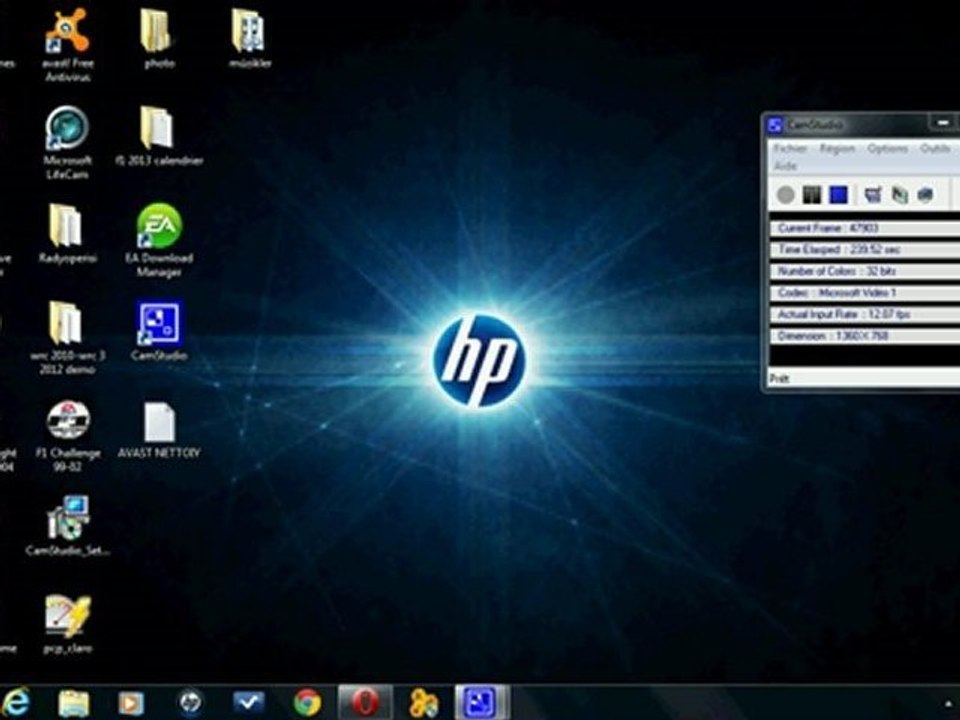
Task: Select the AVAST NETTOIY file icon
Action: (159, 429)
